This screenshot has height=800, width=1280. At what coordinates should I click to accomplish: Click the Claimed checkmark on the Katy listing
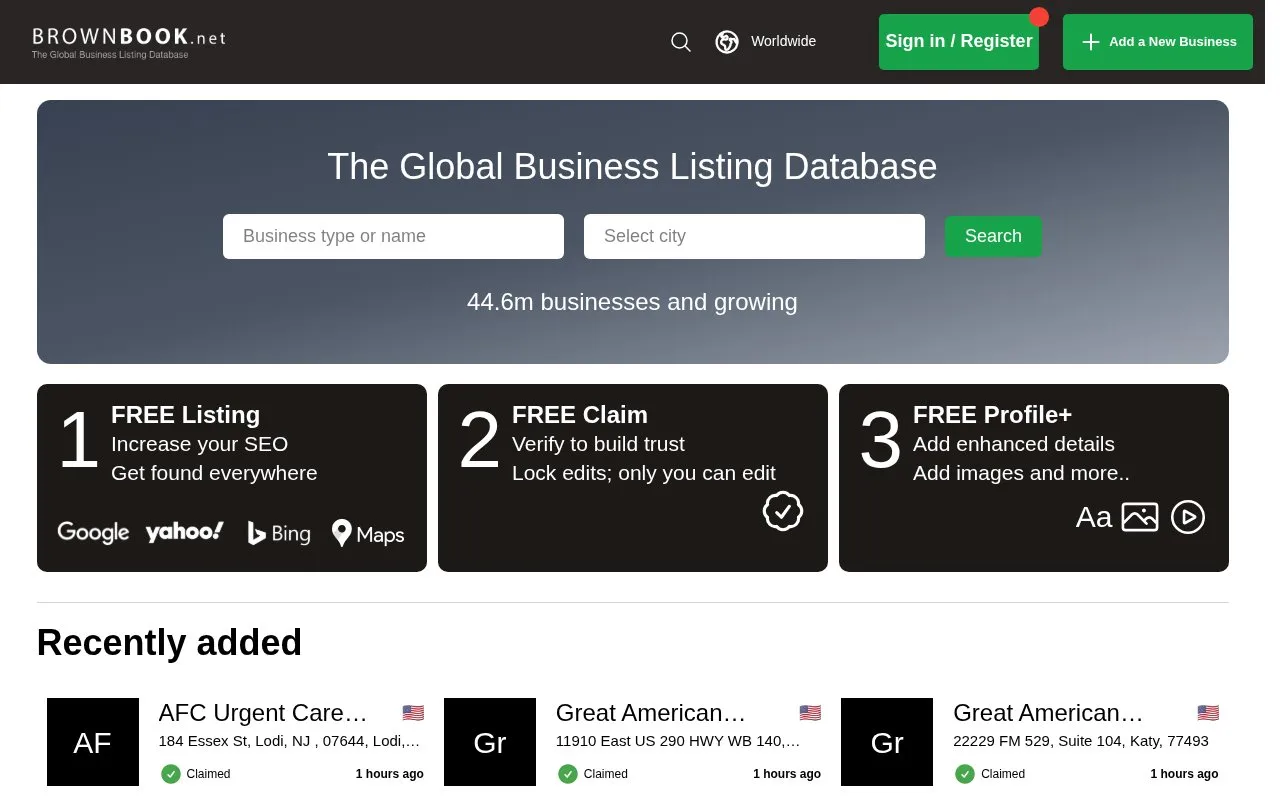click(x=965, y=774)
